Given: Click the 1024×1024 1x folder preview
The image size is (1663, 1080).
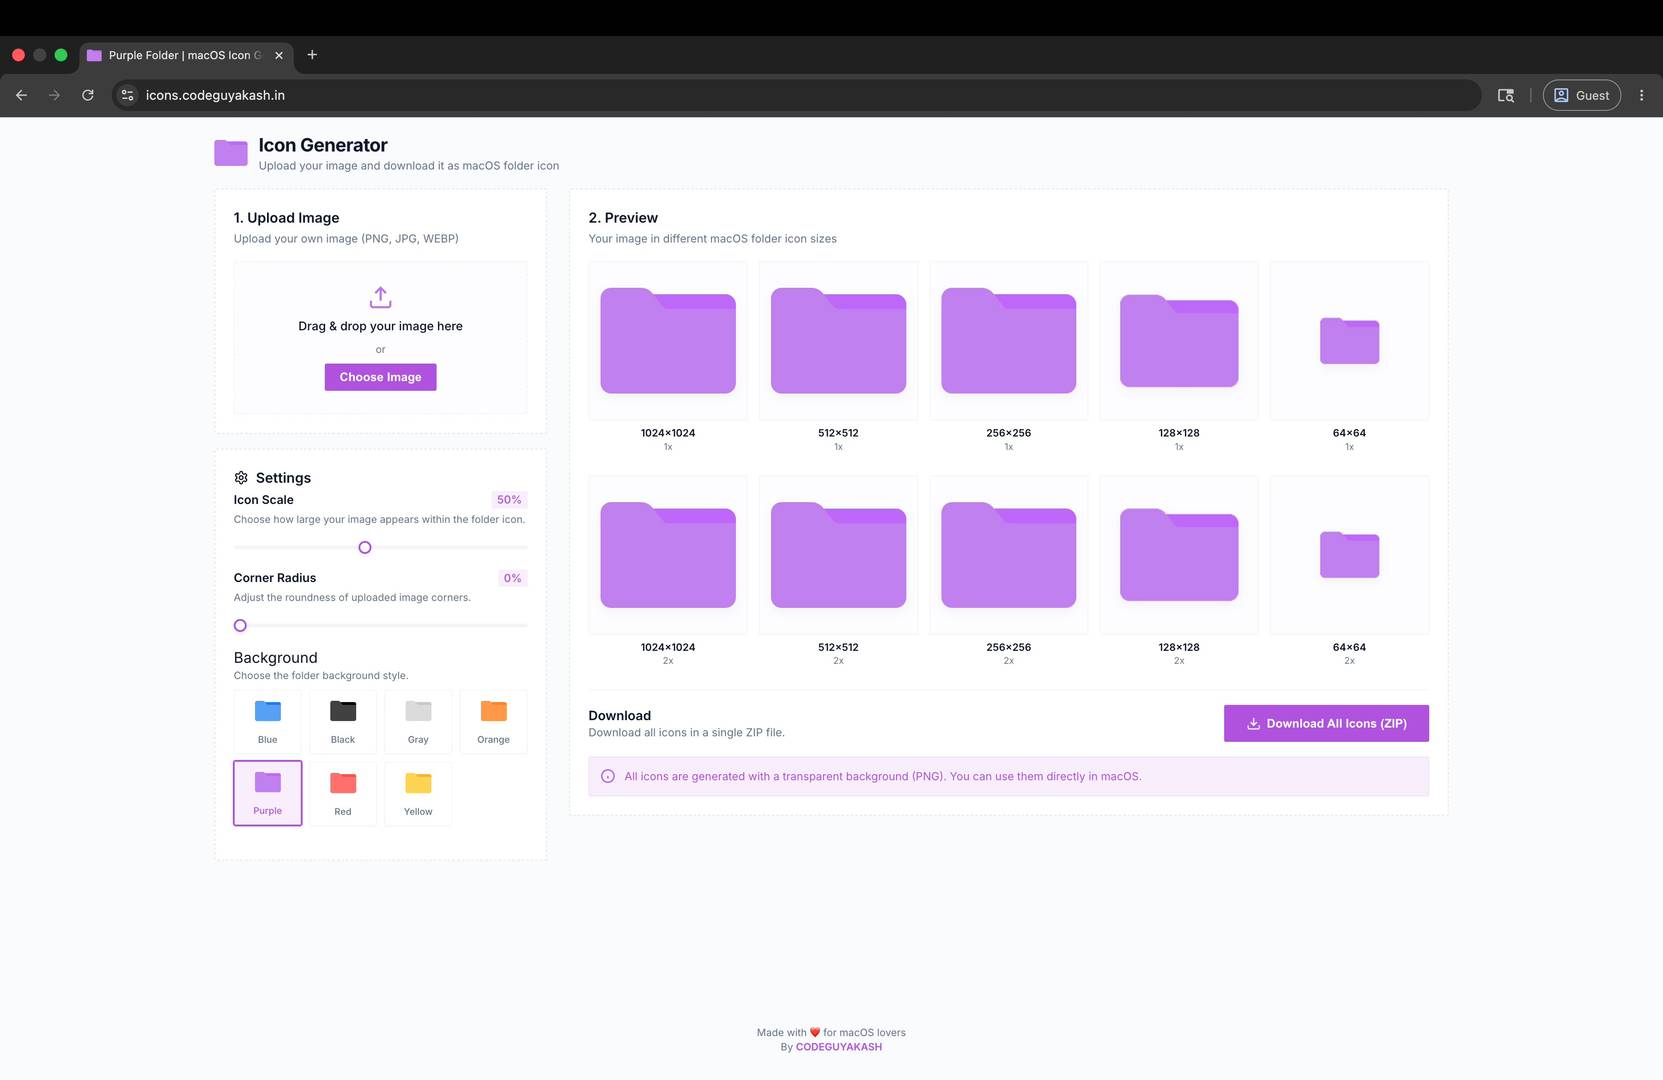Looking at the screenshot, I should [668, 340].
